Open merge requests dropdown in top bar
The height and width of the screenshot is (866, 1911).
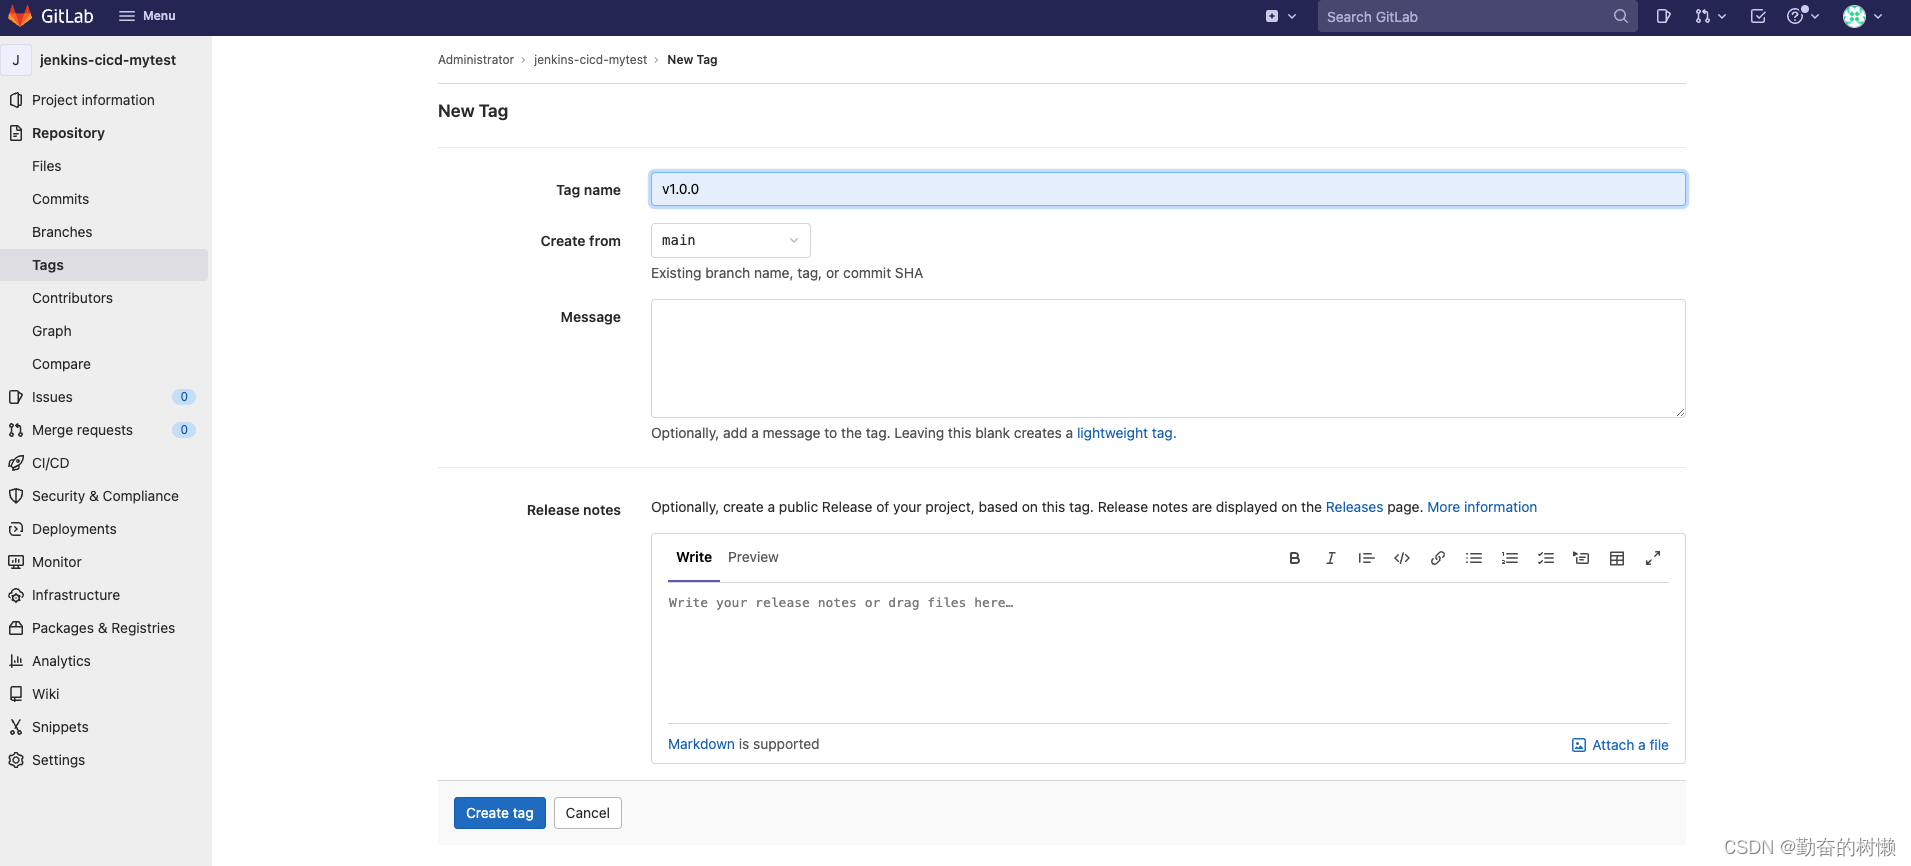click(1710, 16)
